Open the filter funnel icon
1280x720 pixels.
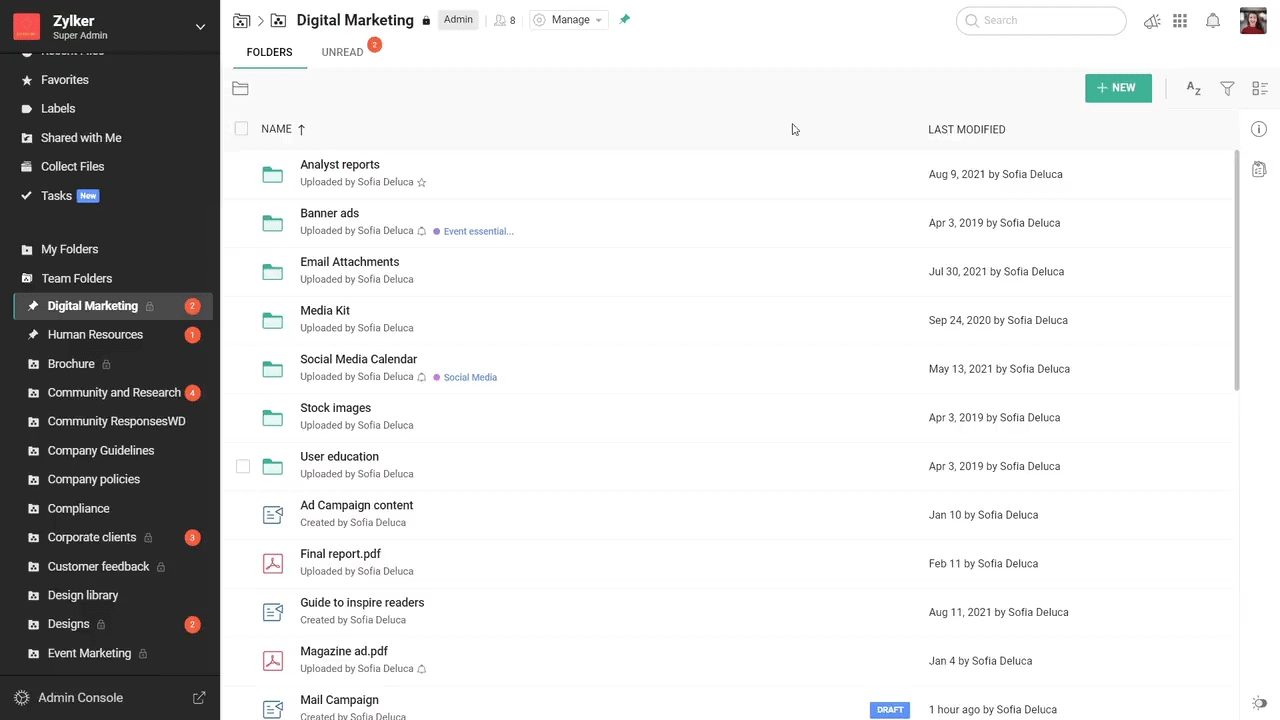1227,89
